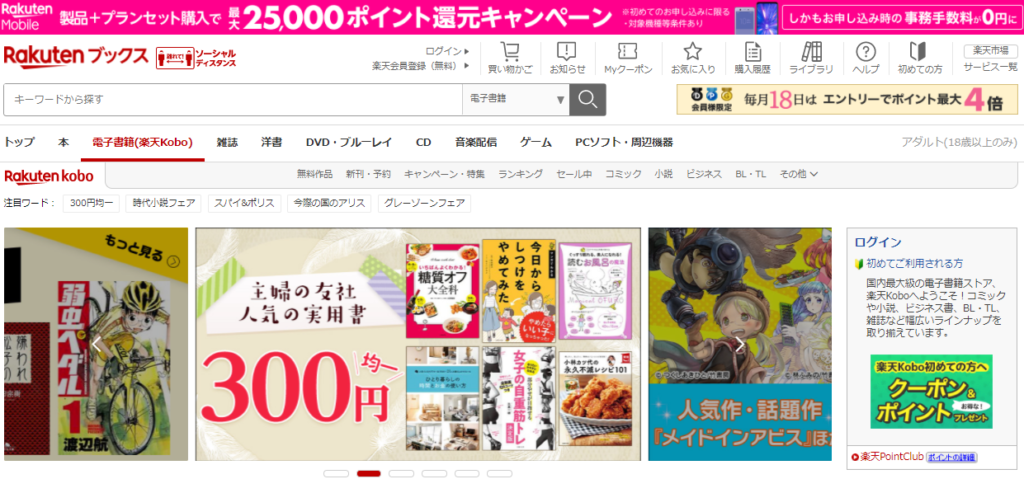Screen dimensions: 1024x479
Task: Expand the その他 menu in kobo navigation
Action: (x=799, y=174)
